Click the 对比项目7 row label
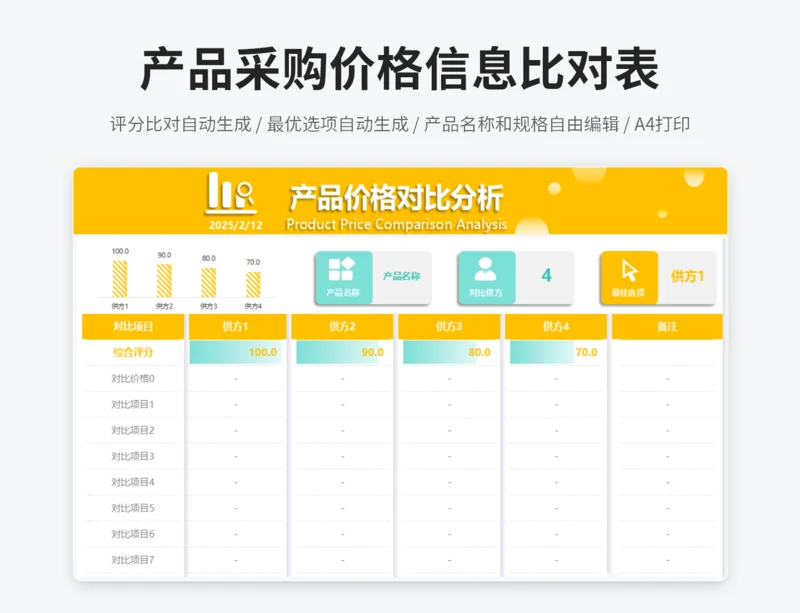The width and height of the screenshot is (800, 613). click(133, 560)
